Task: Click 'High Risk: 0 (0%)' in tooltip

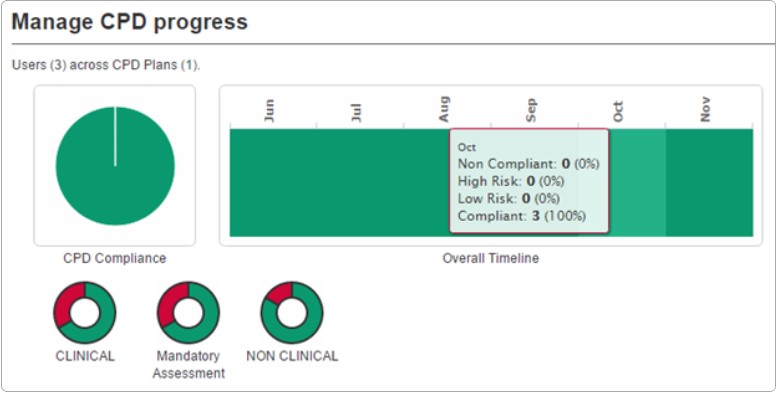Action: tap(511, 182)
